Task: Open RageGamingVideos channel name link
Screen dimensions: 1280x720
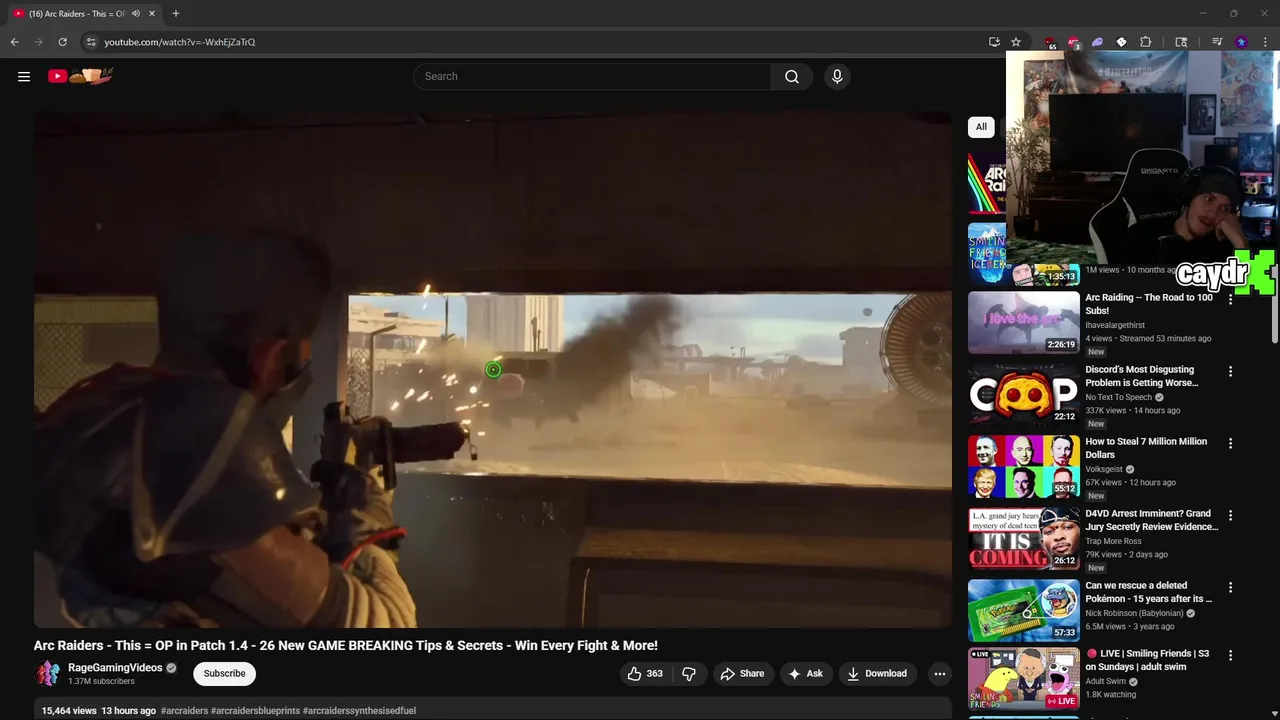Action: point(115,668)
